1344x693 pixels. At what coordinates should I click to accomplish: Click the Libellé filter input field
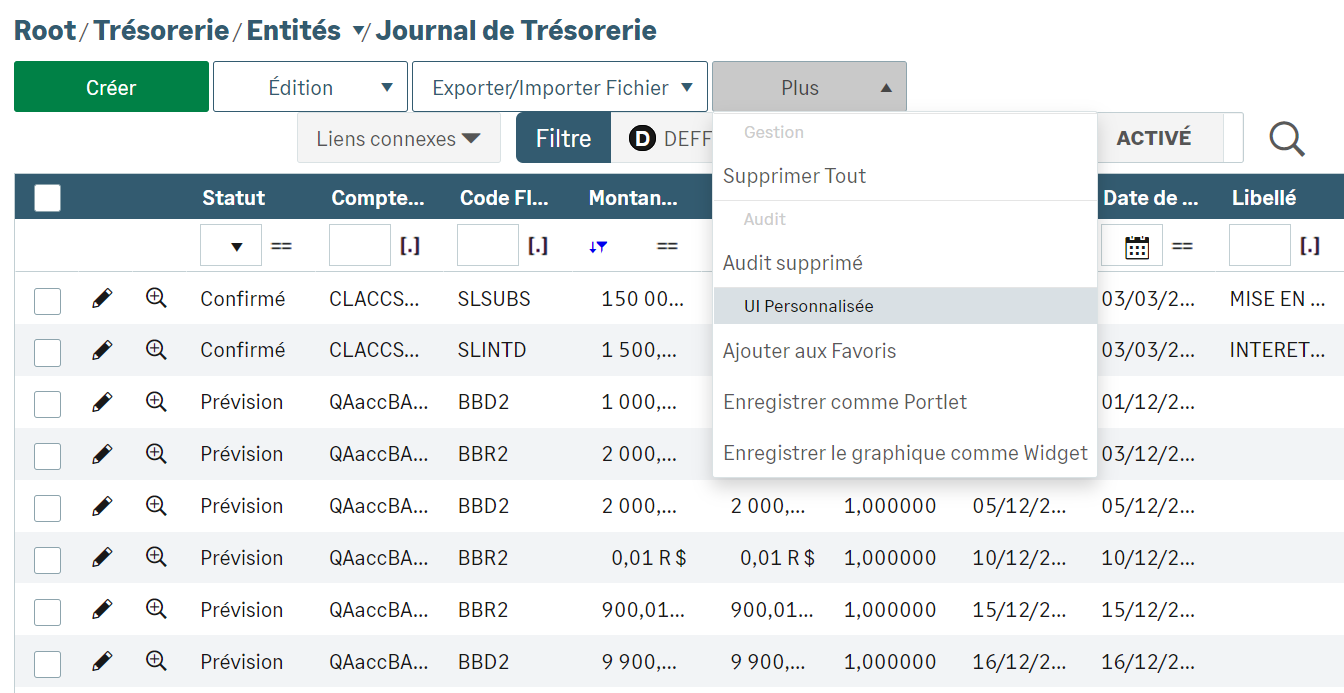click(x=1259, y=246)
